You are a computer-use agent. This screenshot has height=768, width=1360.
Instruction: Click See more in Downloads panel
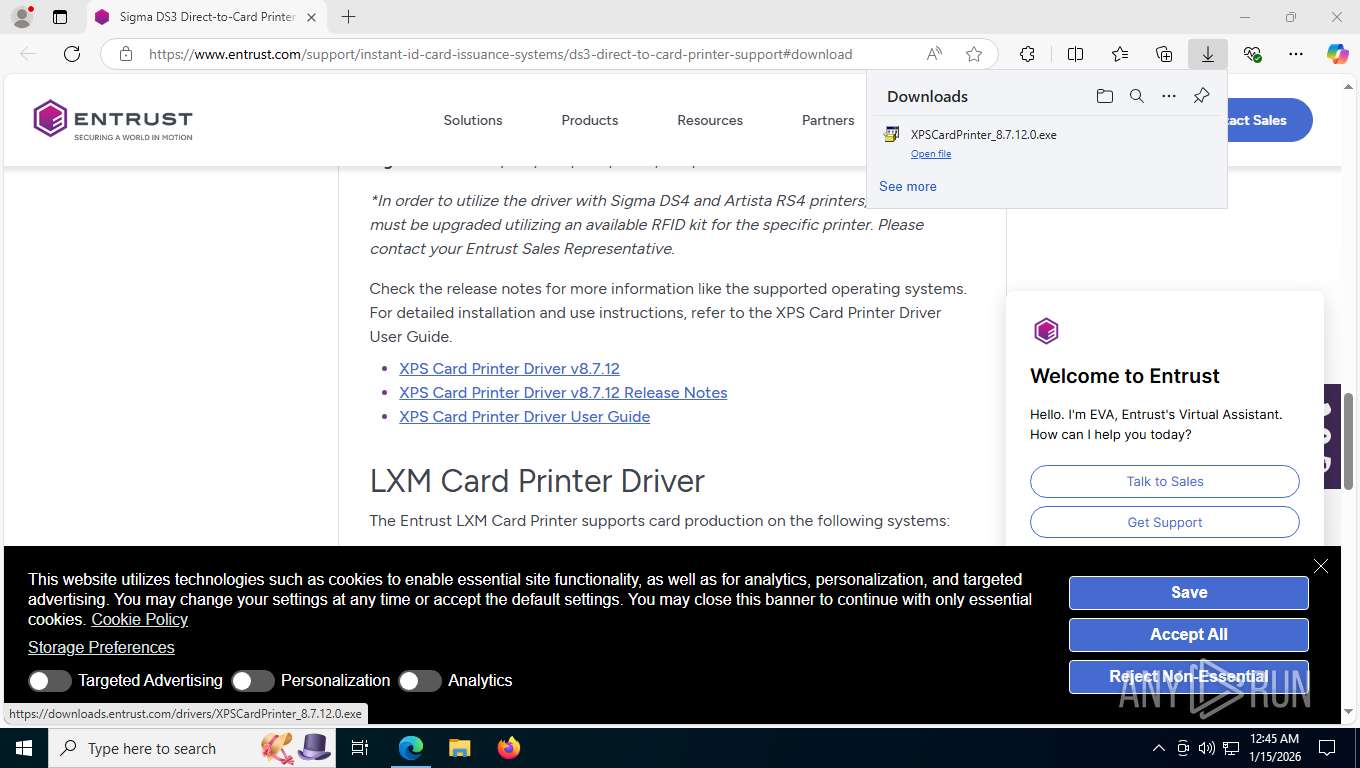(x=908, y=186)
